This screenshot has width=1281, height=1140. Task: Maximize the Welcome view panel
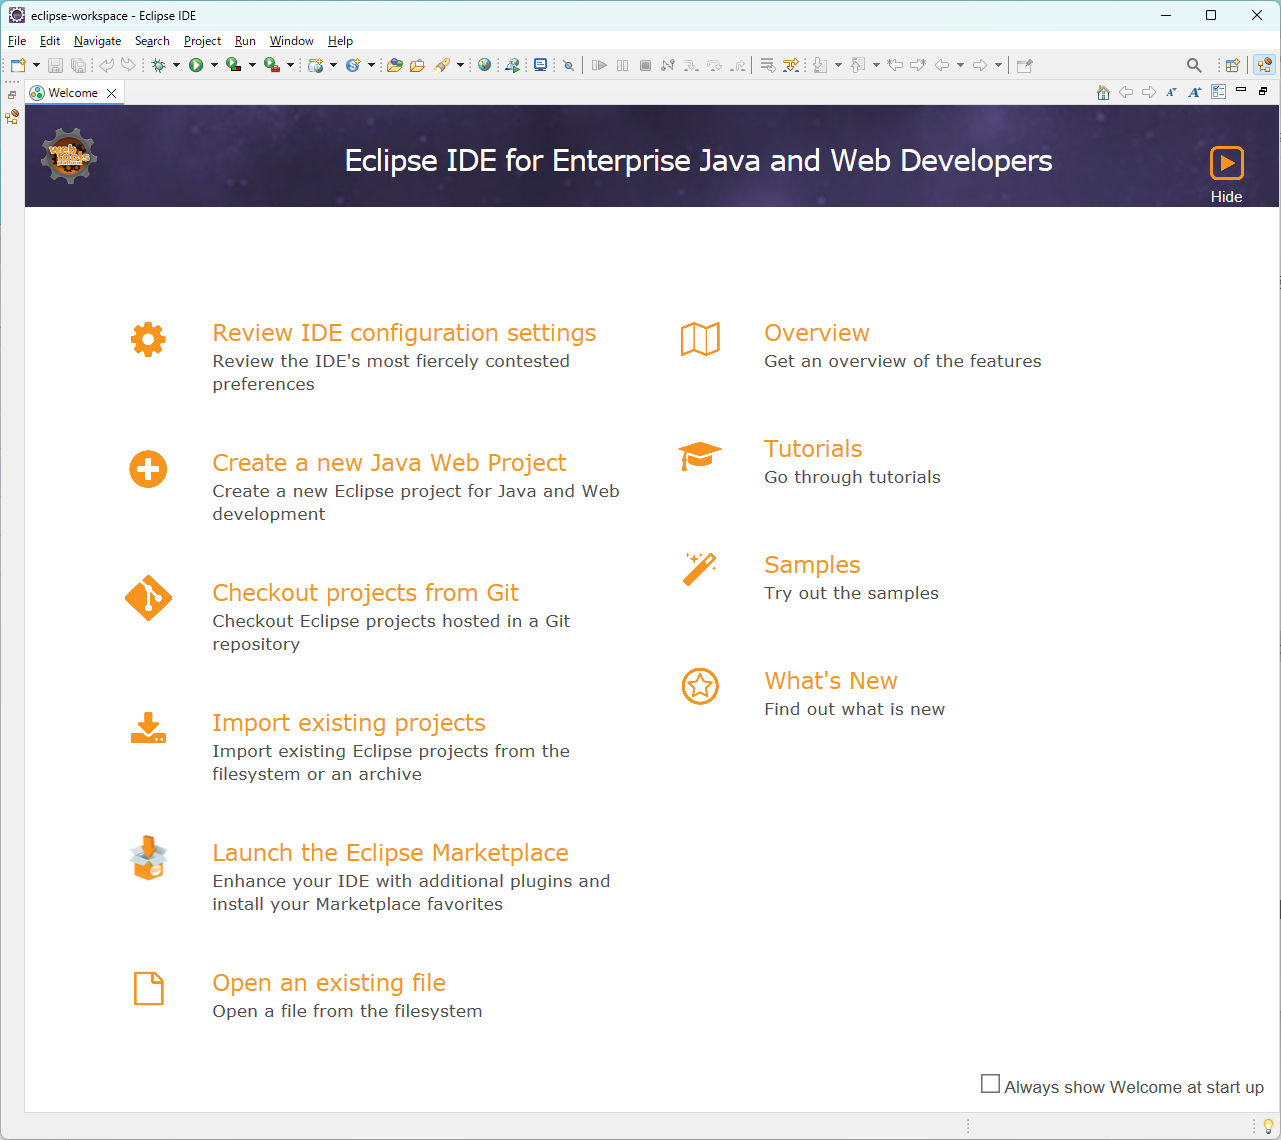tap(1263, 91)
